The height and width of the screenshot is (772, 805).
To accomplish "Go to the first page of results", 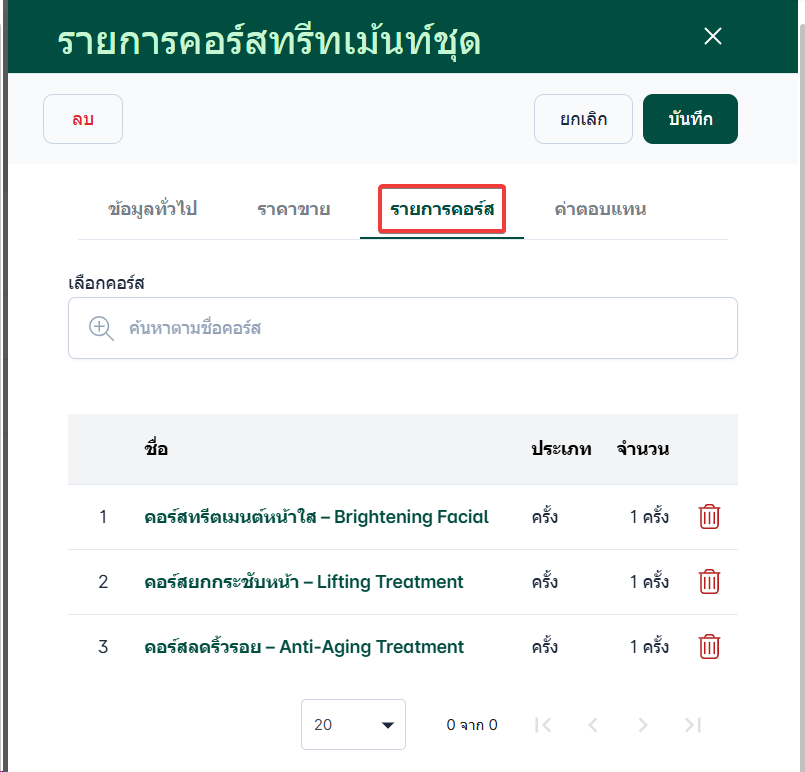I will tap(543, 725).
